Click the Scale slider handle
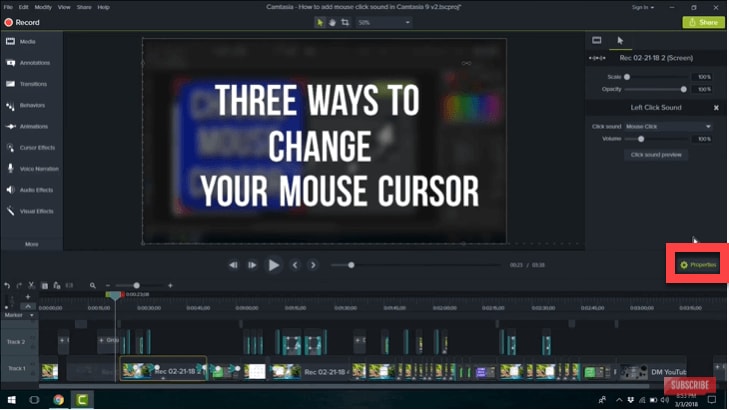This screenshot has width=729, height=410. 627,77
